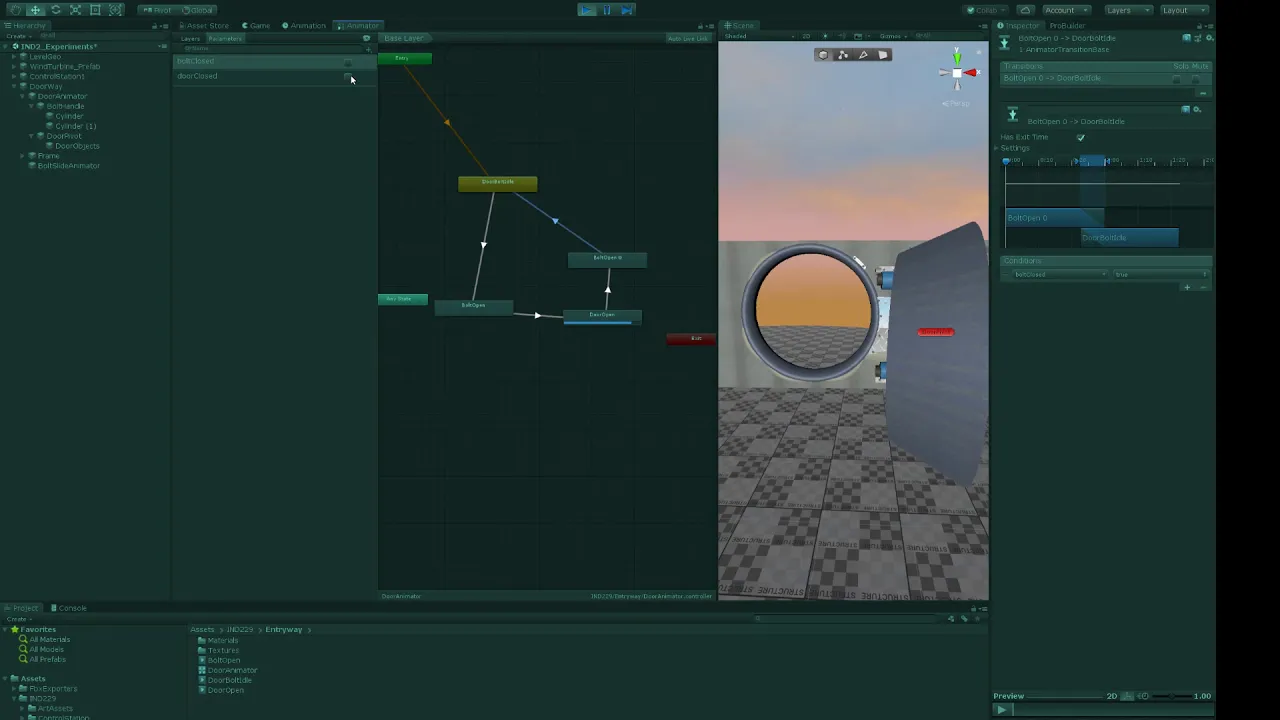
Task: Select DoorObjects in Hierarchy
Action: [77, 146]
